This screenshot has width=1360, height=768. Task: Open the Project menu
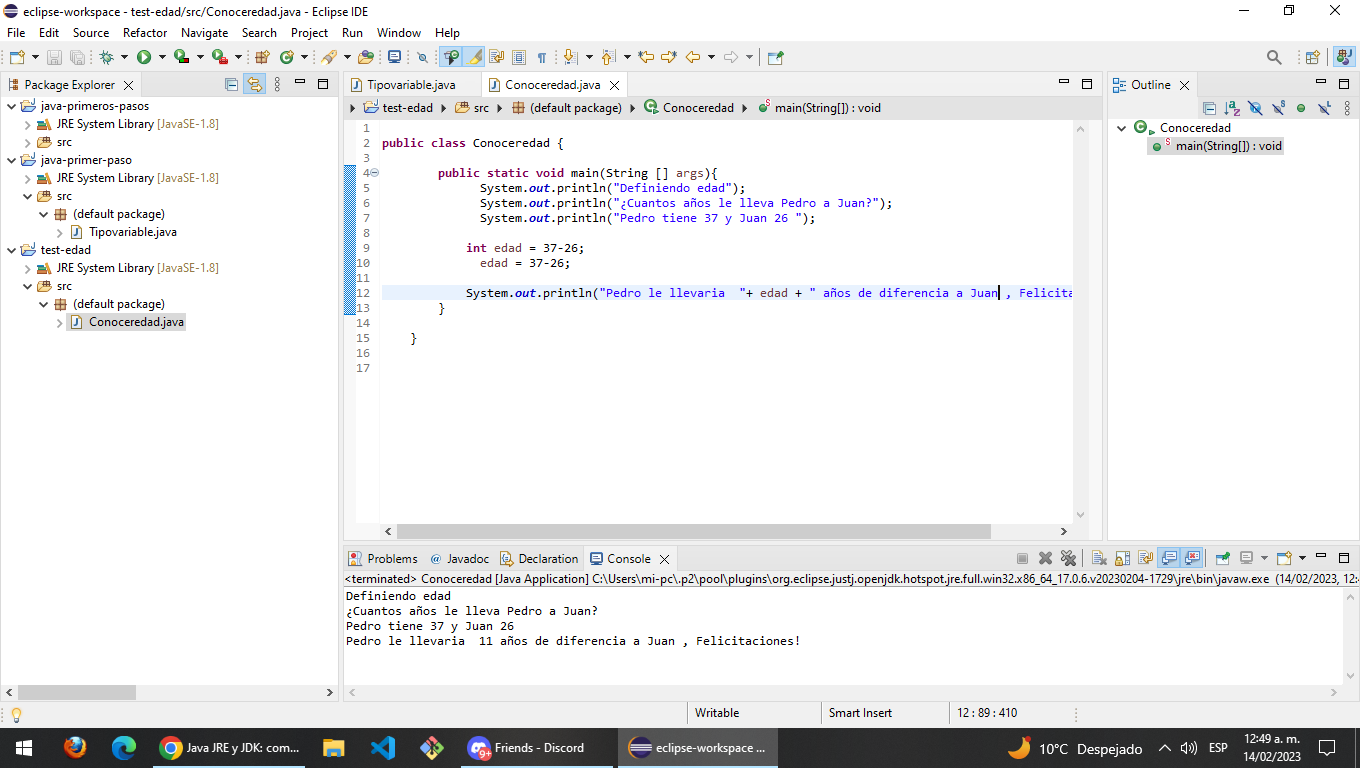(310, 33)
